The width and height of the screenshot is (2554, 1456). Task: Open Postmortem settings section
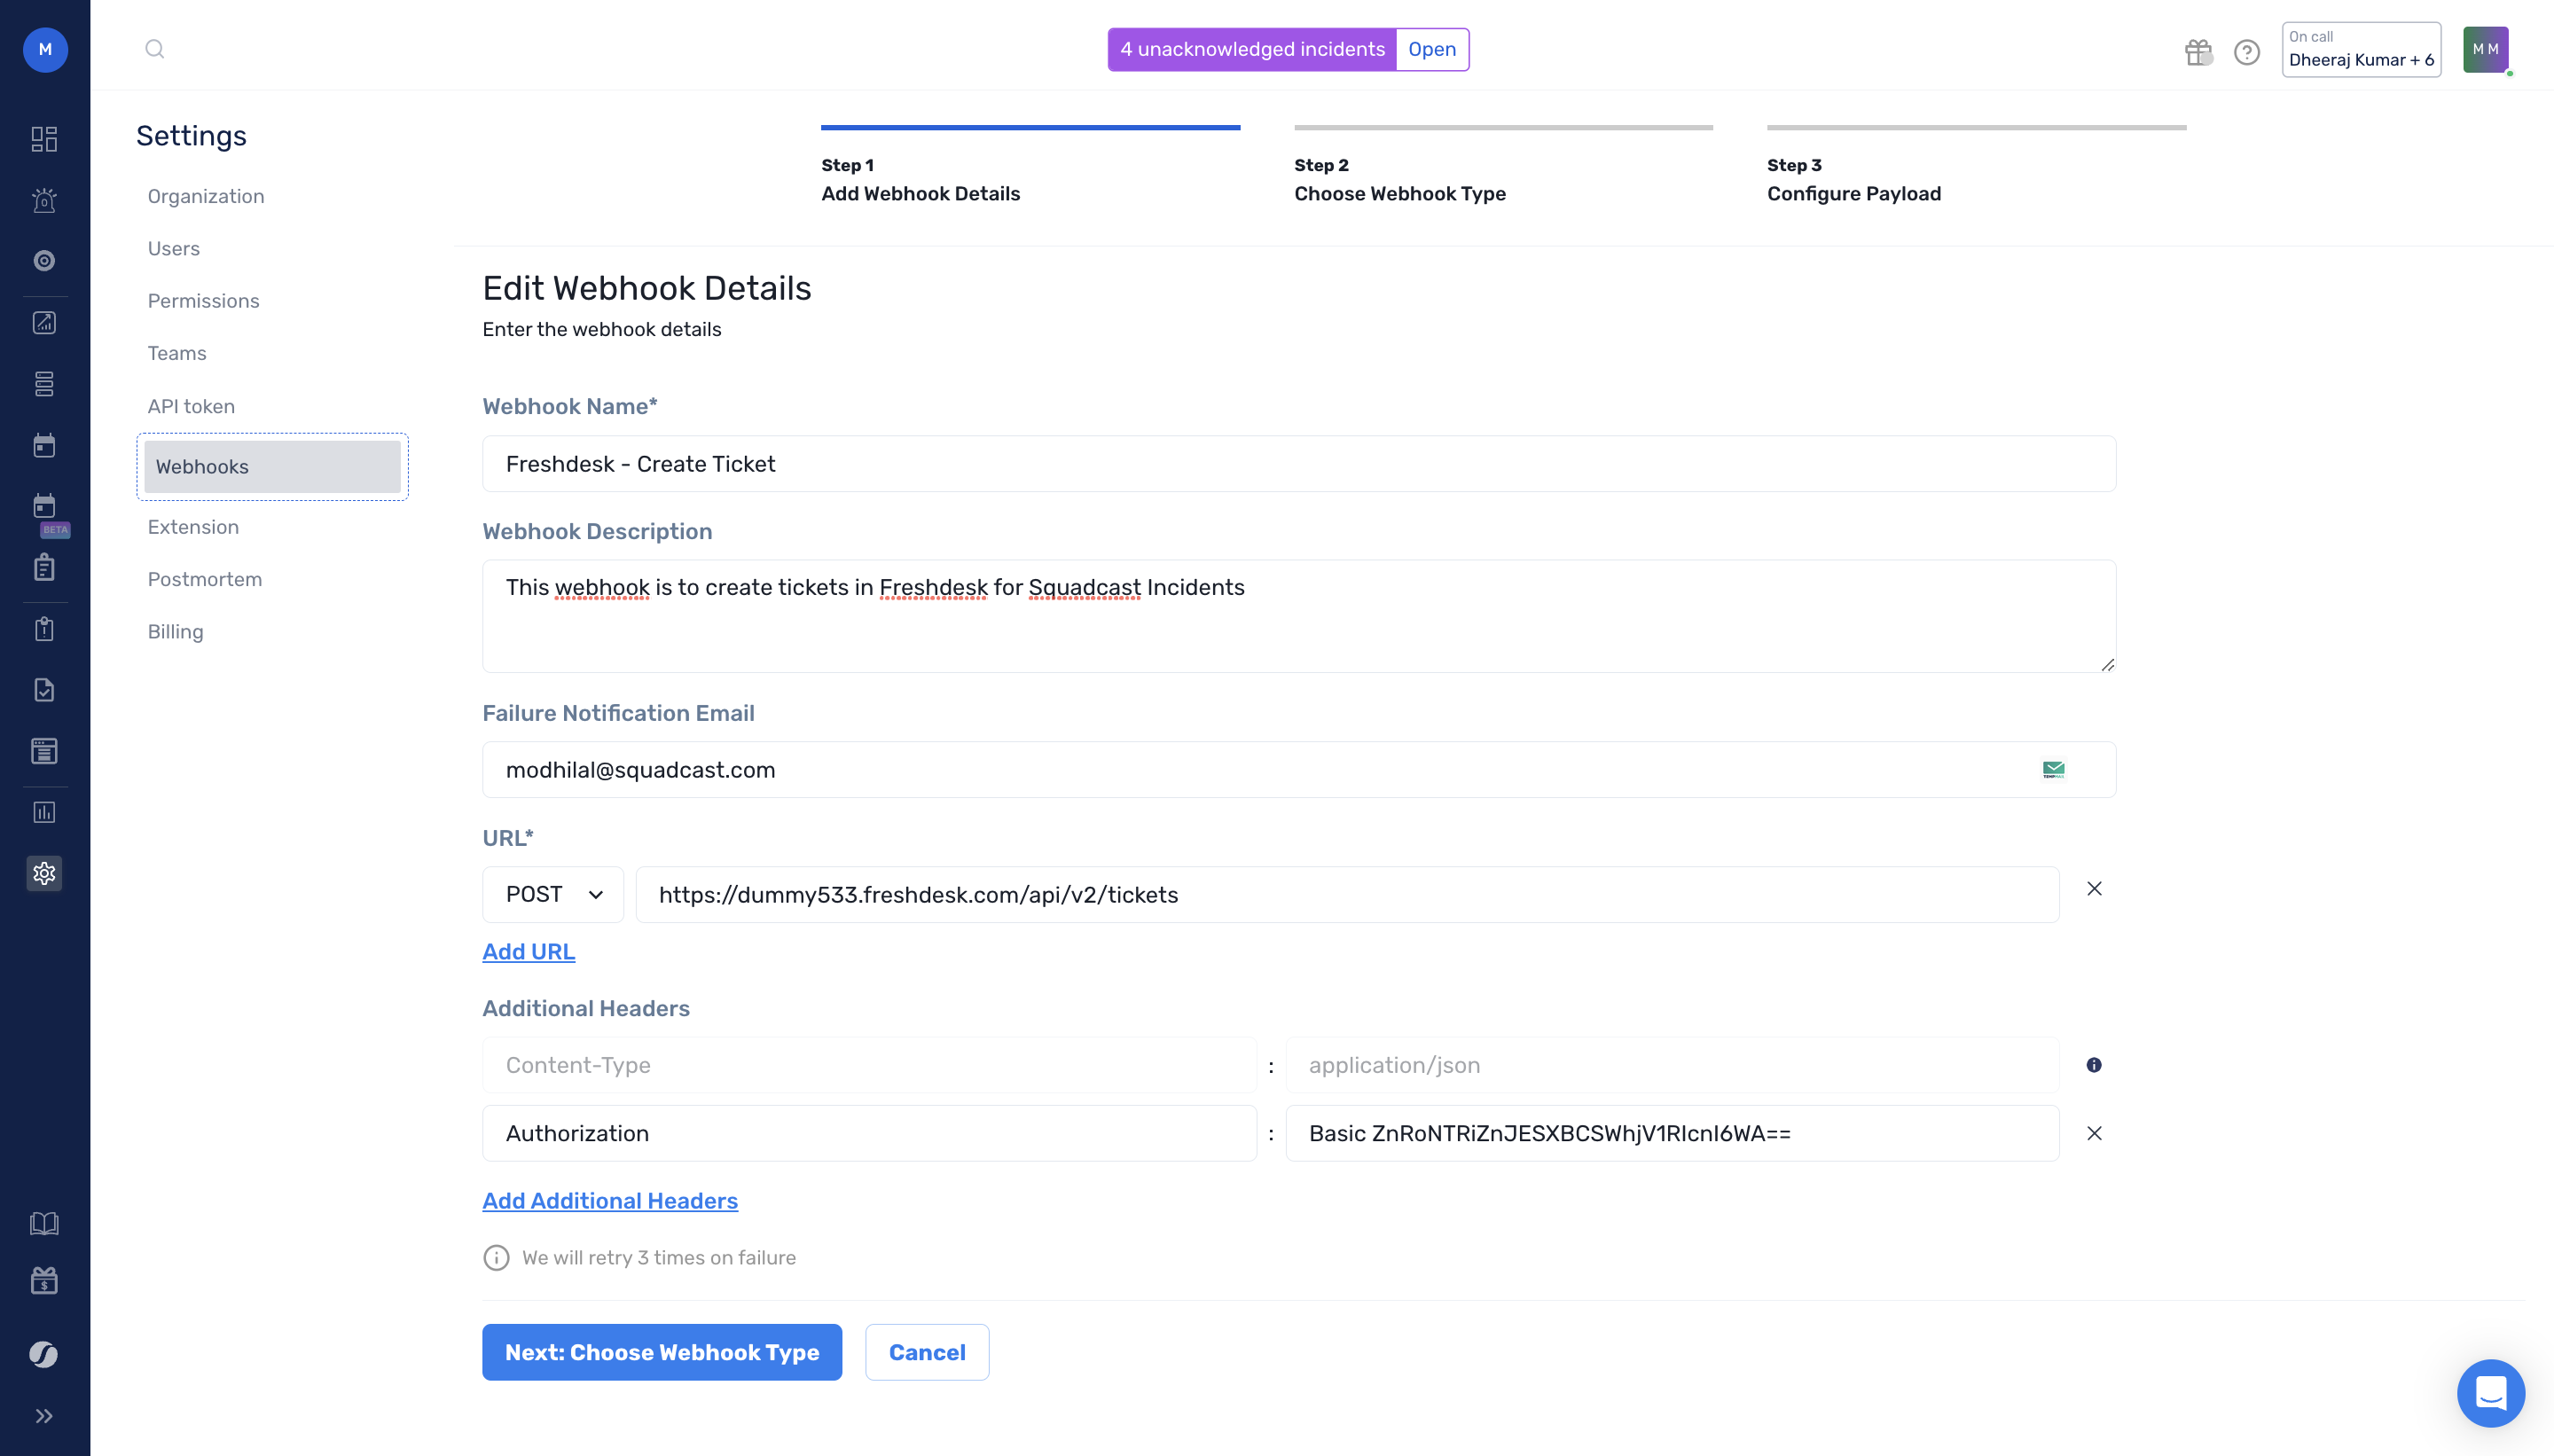click(204, 579)
